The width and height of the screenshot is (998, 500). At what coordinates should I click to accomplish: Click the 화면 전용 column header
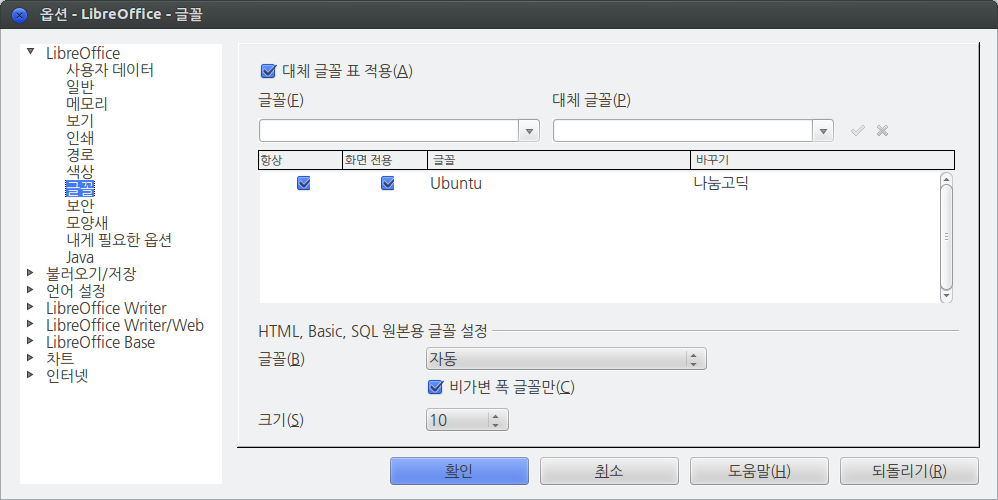tap(385, 160)
